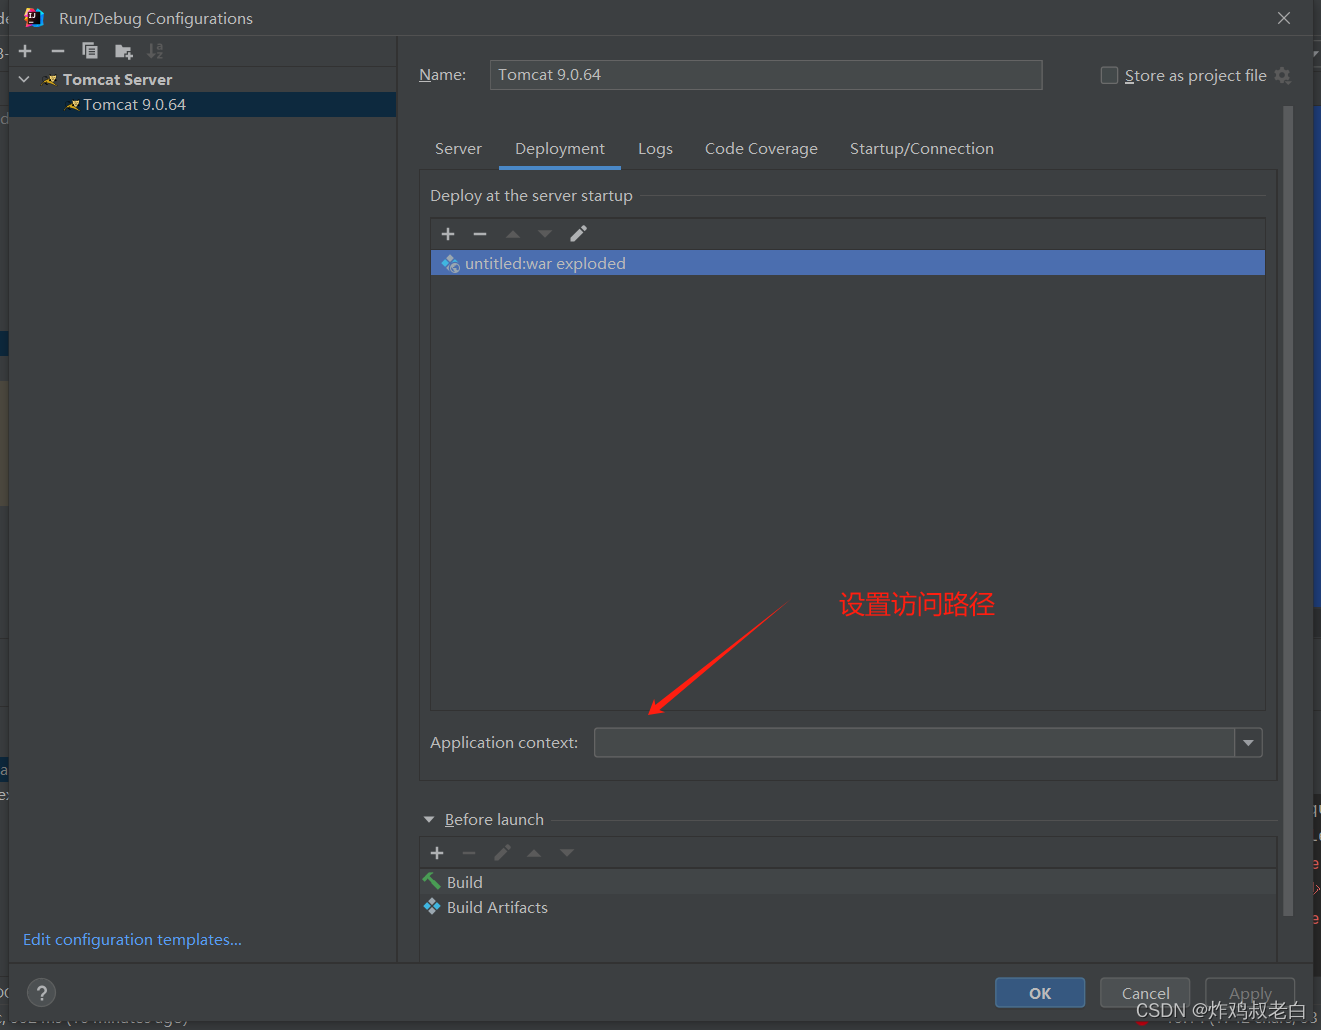Viewport: 1321px width, 1030px height.
Task: Remove the selected deployment artifact
Action: click(480, 234)
